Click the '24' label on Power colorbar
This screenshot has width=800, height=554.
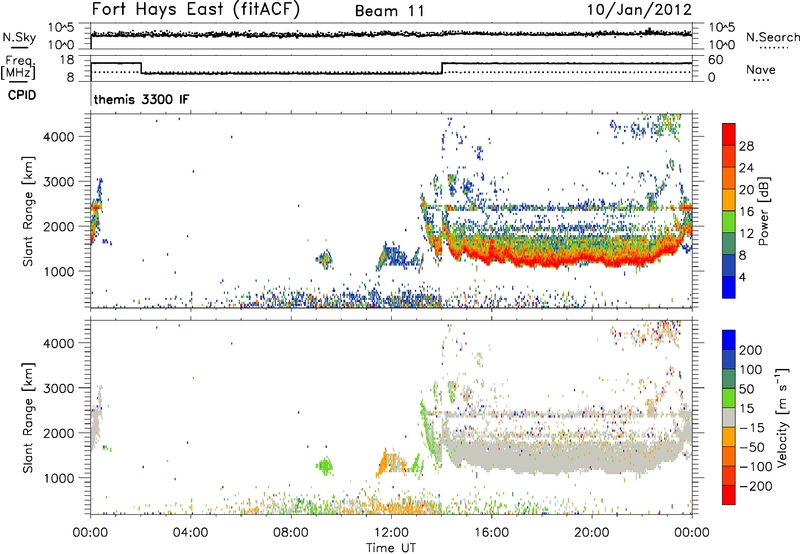(746, 168)
